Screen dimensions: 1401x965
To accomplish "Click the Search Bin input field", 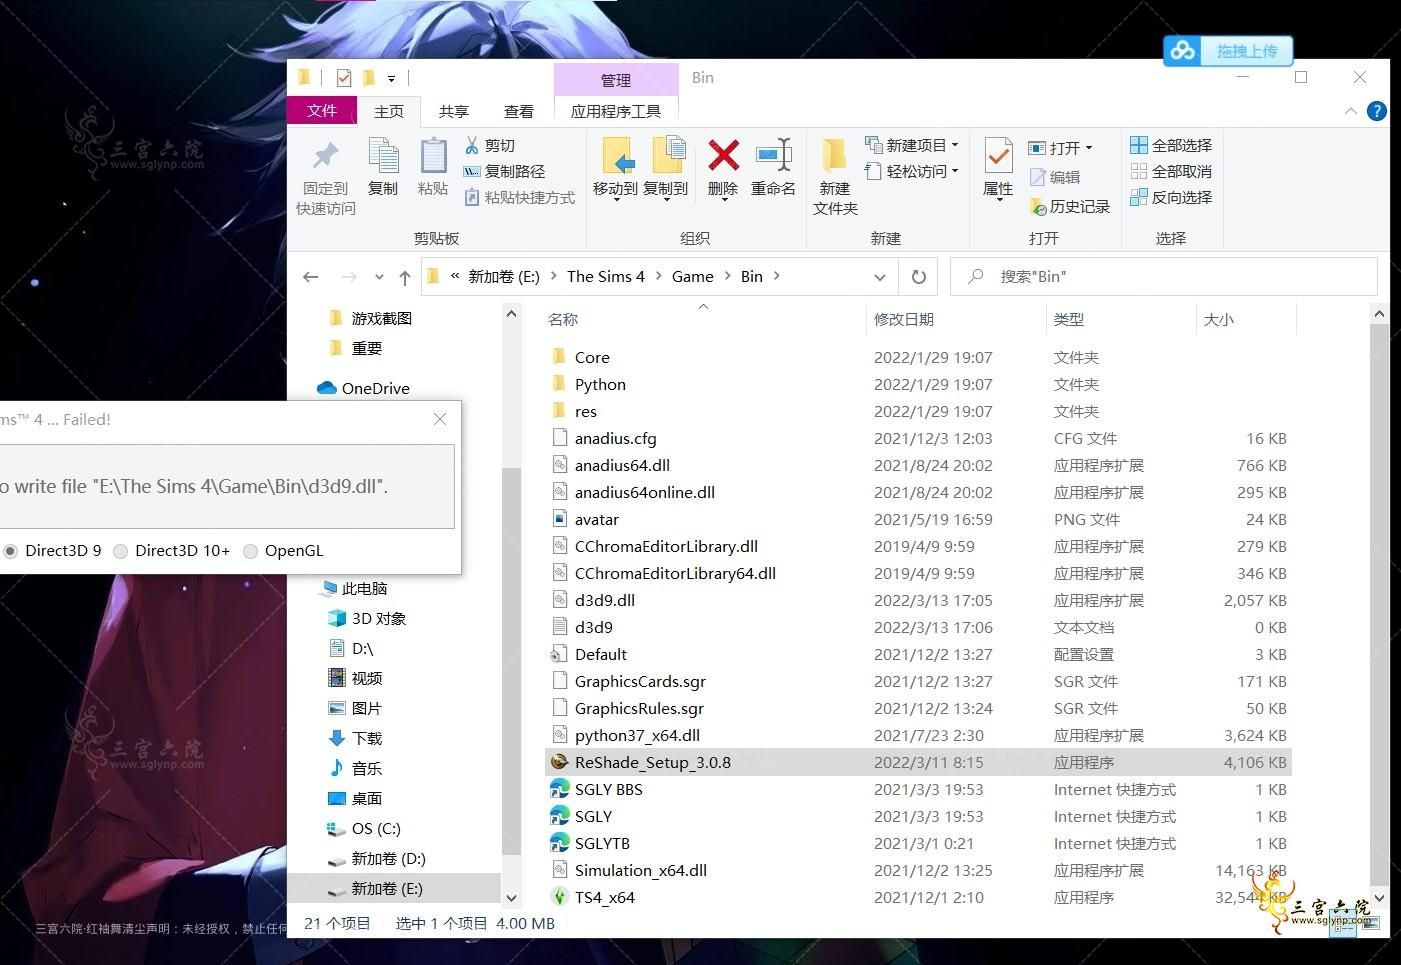I will [x=1164, y=277].
